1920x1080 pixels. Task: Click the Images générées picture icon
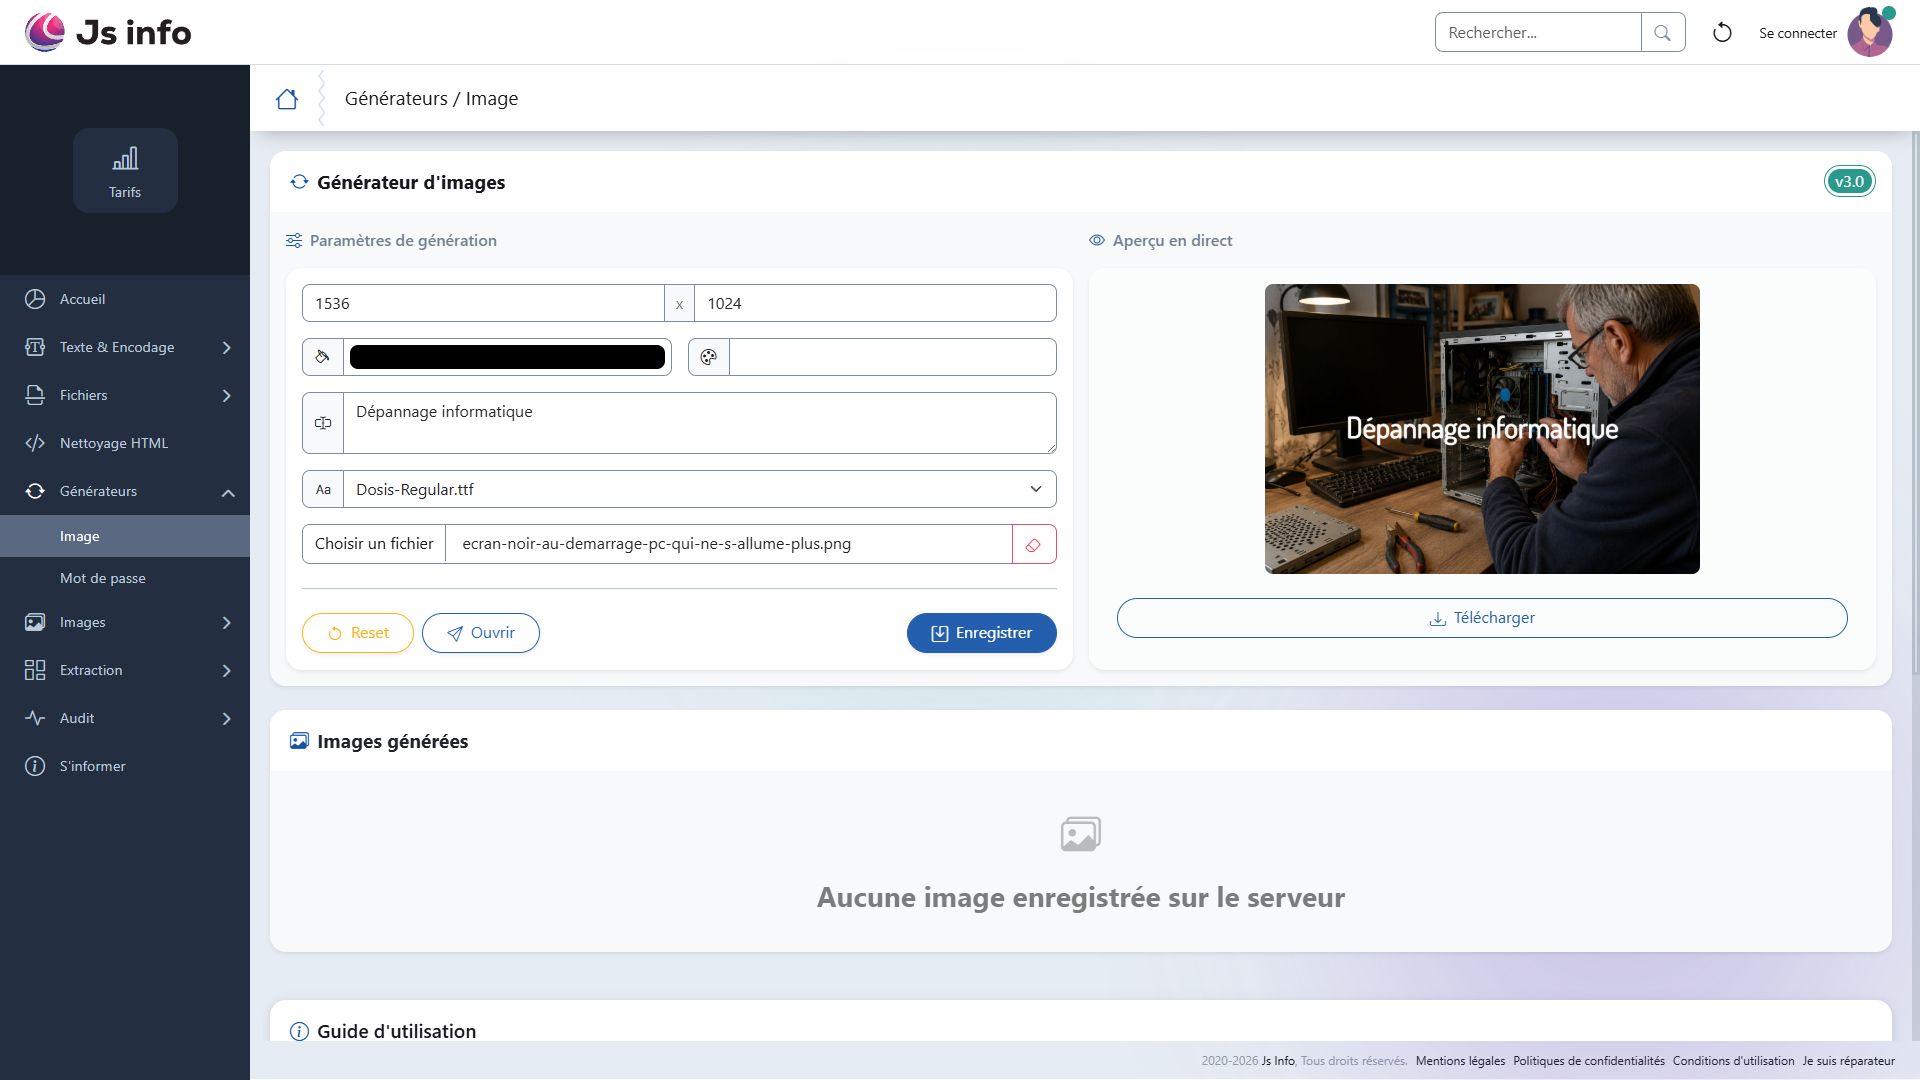(299, 741)
